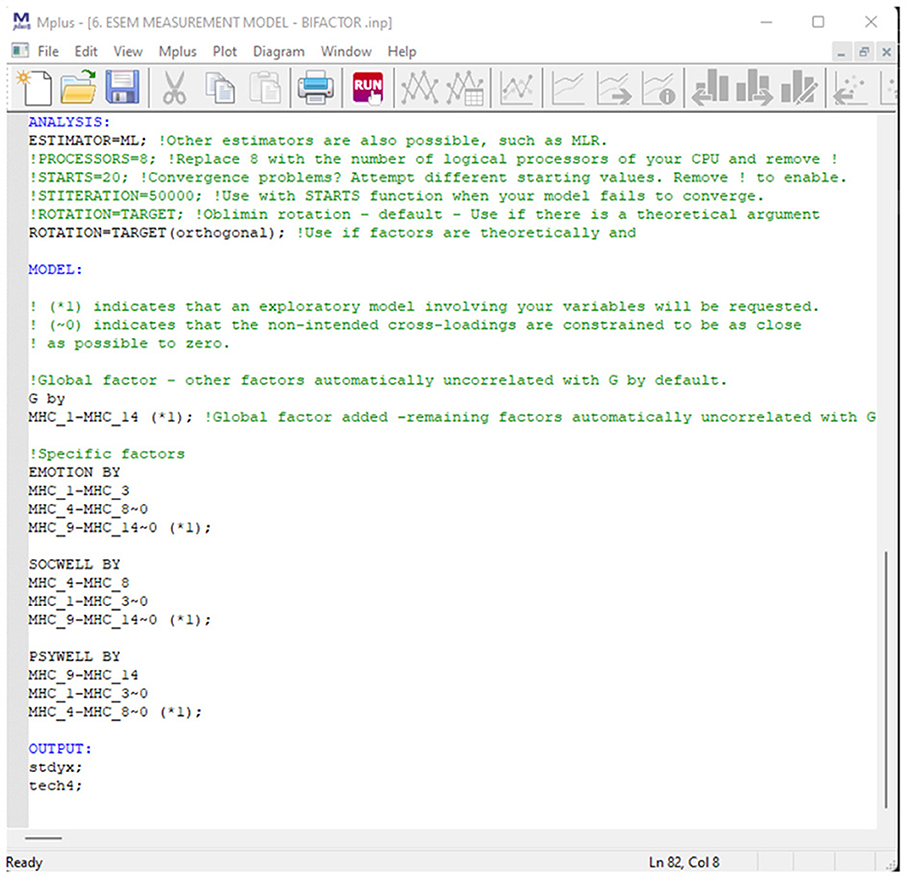
Task: Click the ANALYSIS: heading line
Action: [x=69, y=122]
